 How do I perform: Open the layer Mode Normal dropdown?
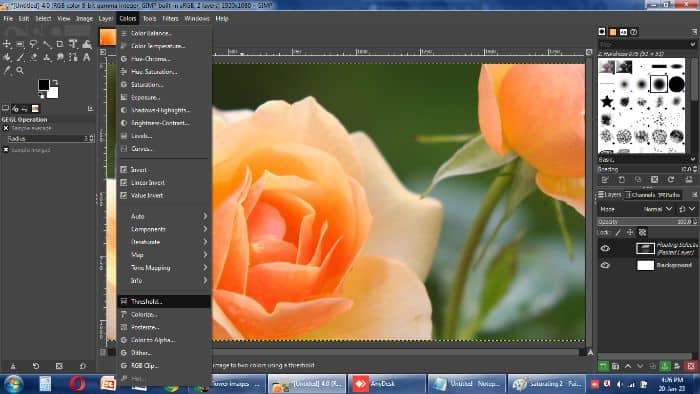tap(658, 209)
